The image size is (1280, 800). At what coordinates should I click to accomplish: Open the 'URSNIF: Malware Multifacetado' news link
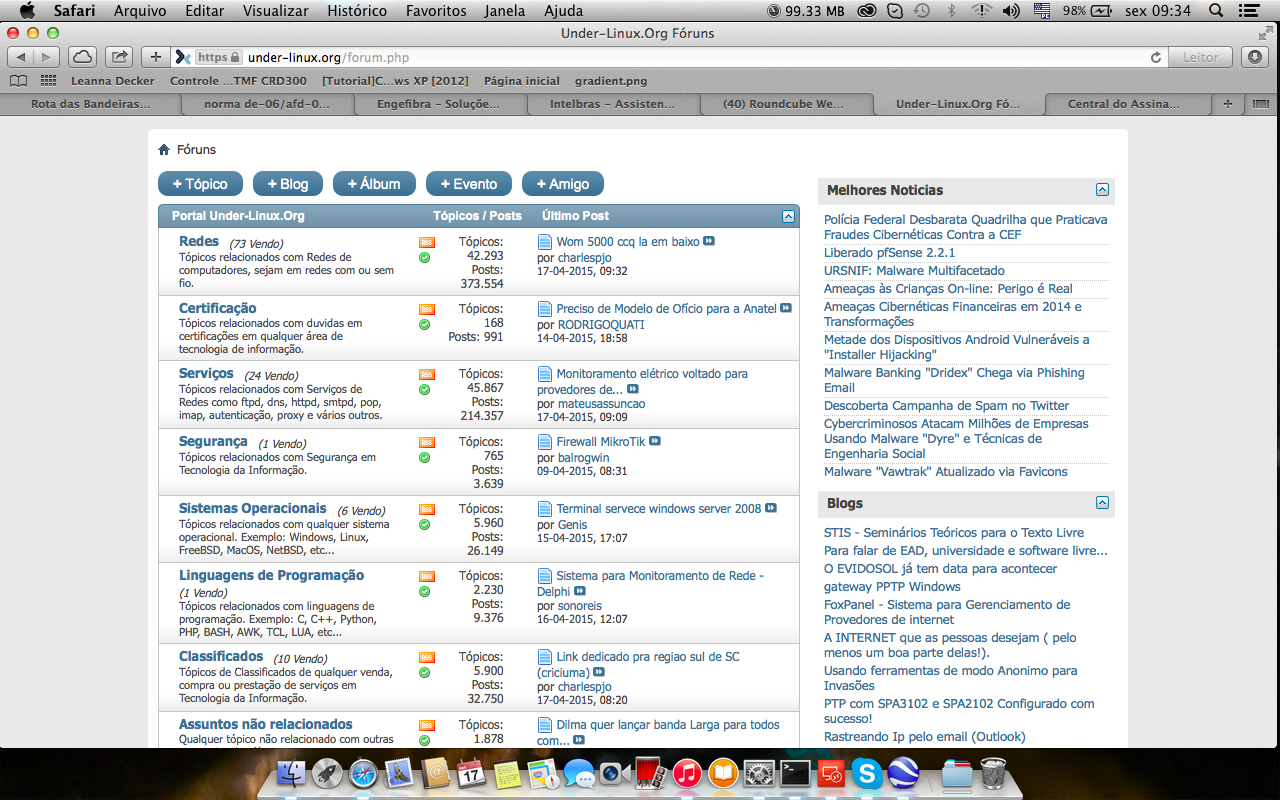pos(914,271)
